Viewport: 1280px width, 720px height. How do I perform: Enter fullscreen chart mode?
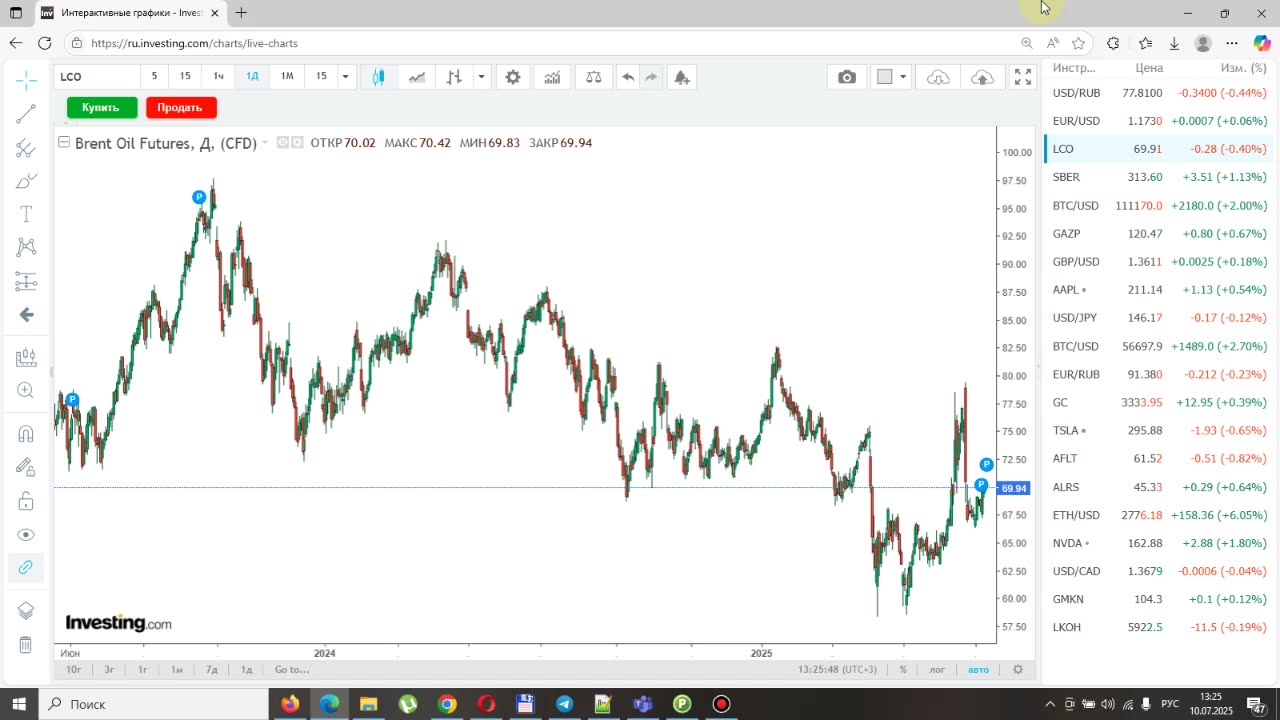(x=1023, y=77)
